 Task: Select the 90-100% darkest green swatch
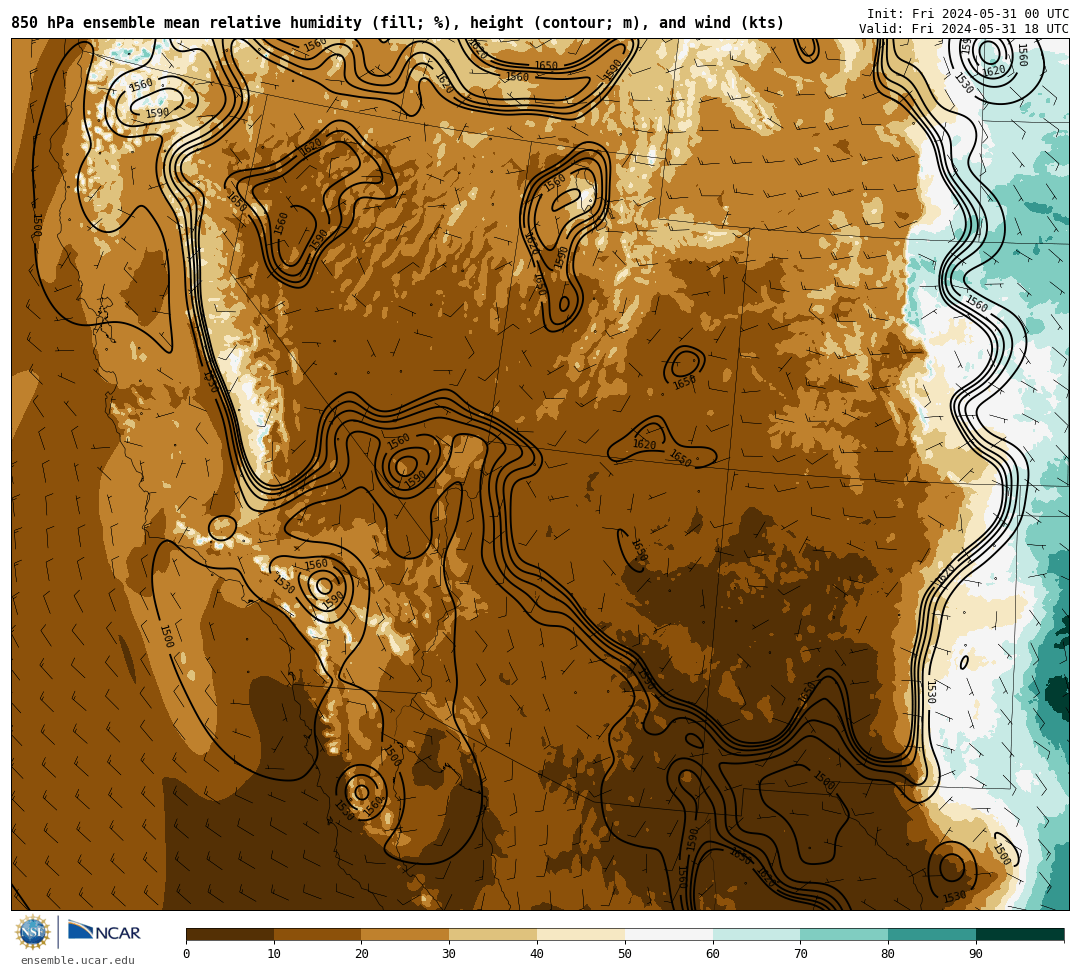[x=1020, y=934]
